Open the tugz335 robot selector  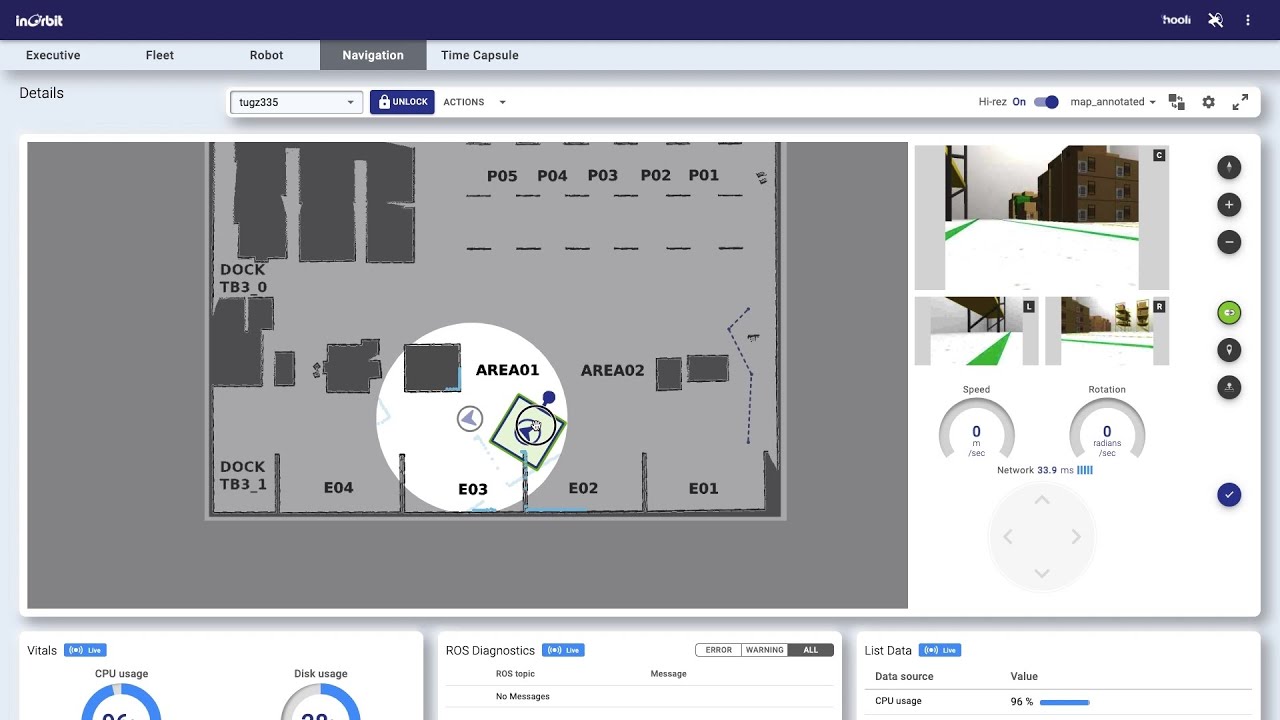click(297, 102)
